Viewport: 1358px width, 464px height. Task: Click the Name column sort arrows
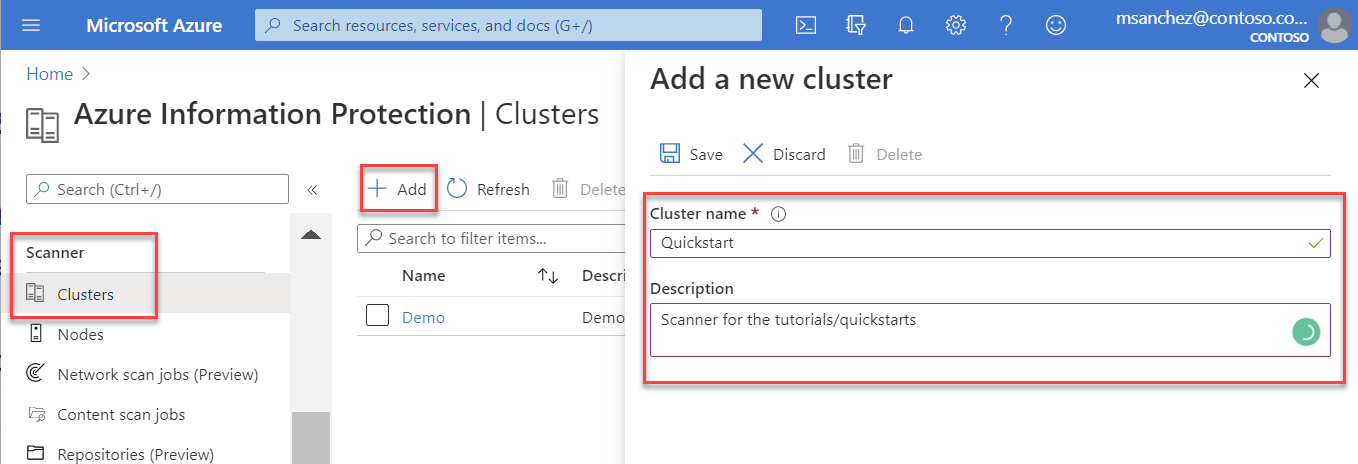pyautogui.click(x=548, y=276)
